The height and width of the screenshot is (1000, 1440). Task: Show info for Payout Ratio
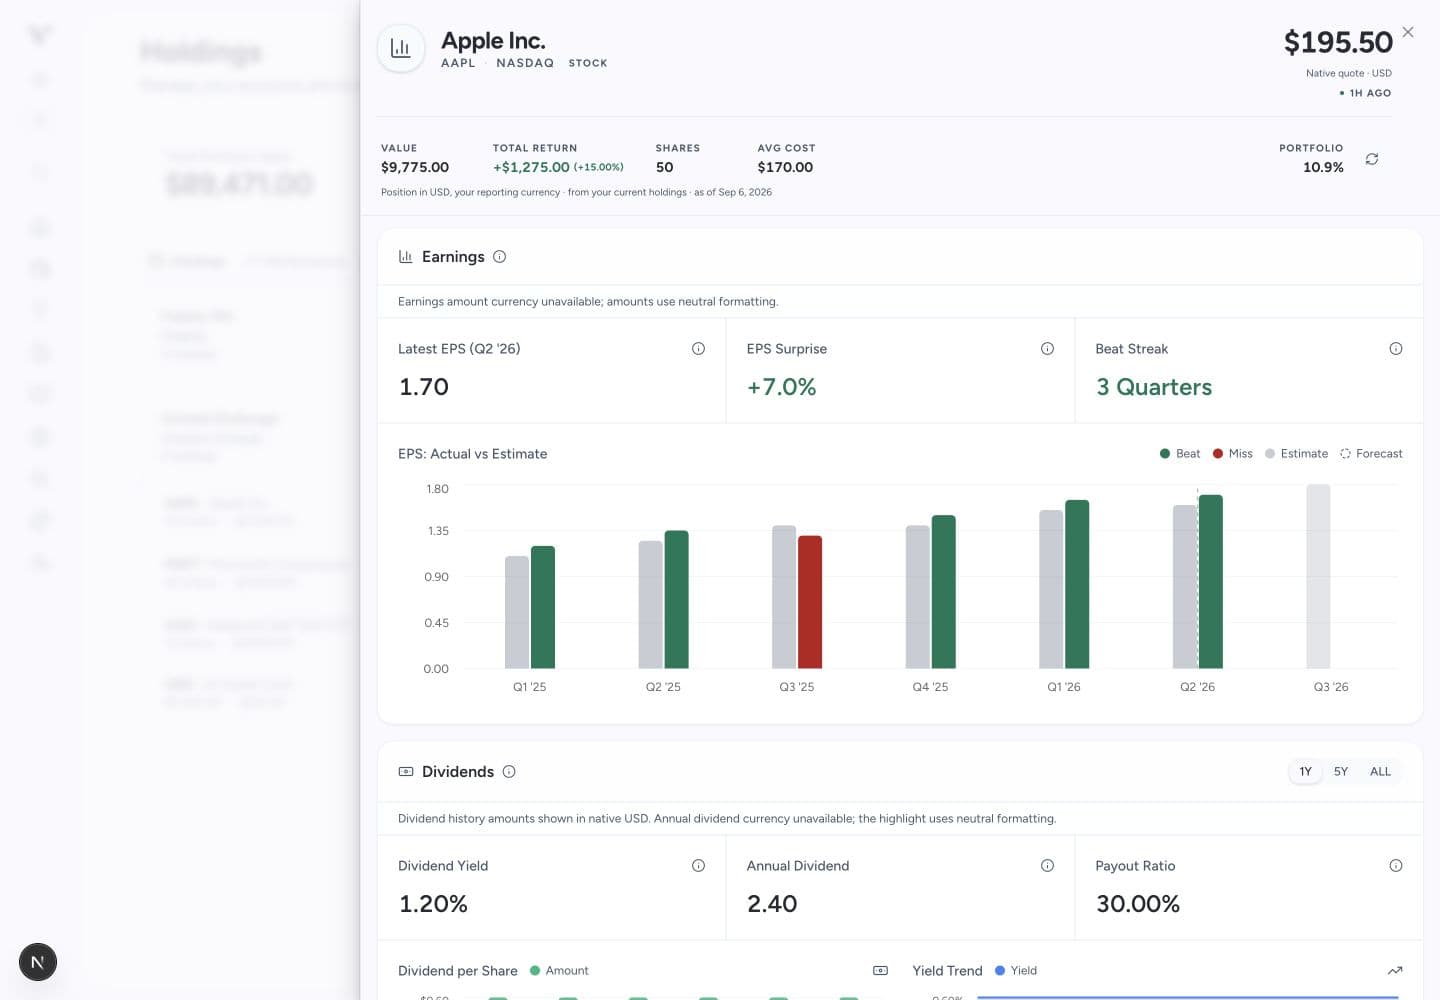coord(1396,866)
